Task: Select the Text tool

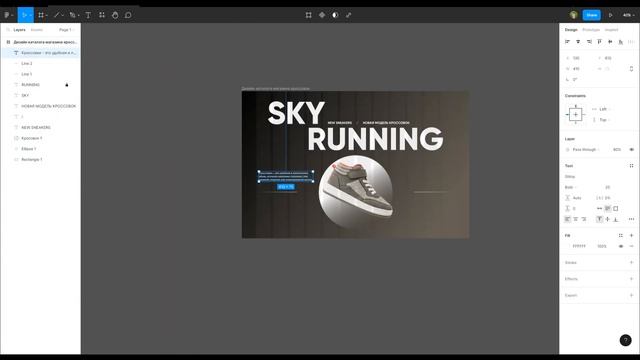Action: pyautogui.click(x=88, y=15)
